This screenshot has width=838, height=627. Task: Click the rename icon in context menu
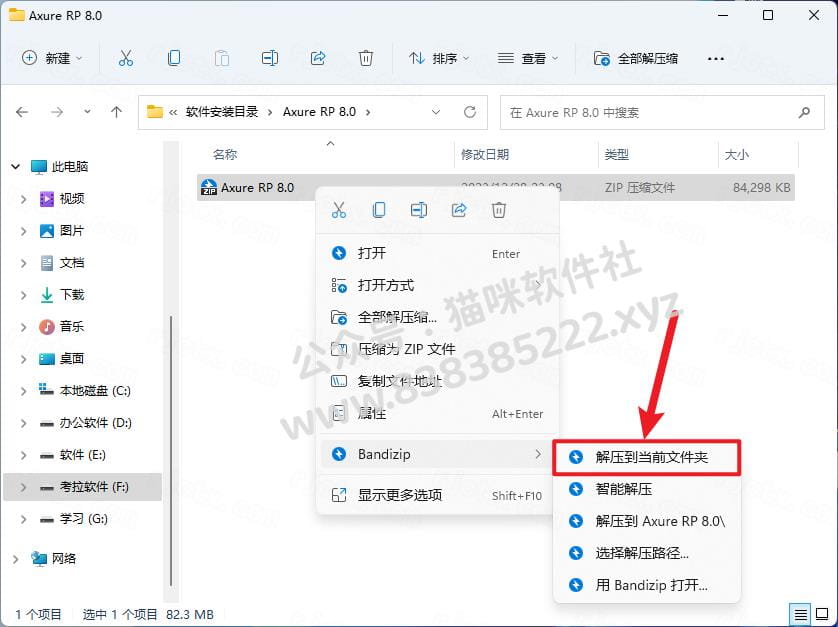tap(419, 210)
